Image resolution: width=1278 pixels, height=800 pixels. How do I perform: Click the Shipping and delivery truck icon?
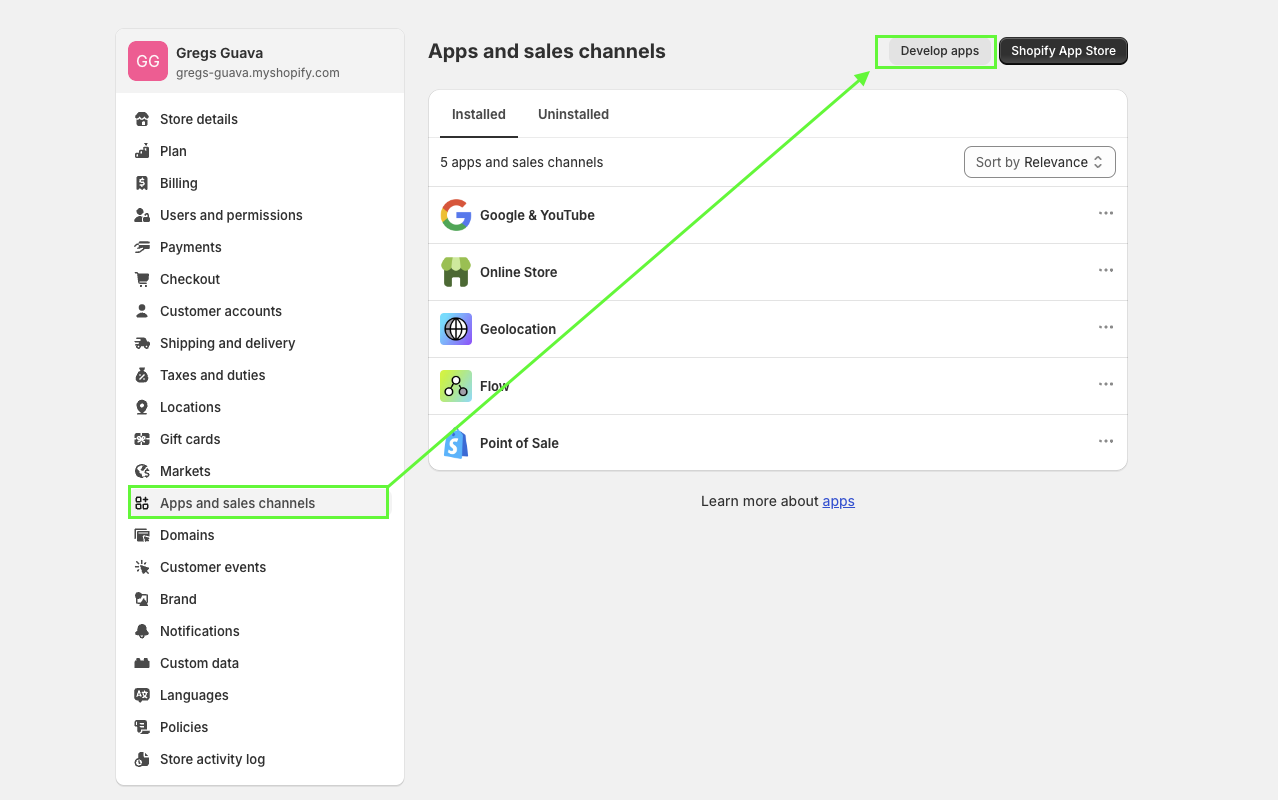142,343
